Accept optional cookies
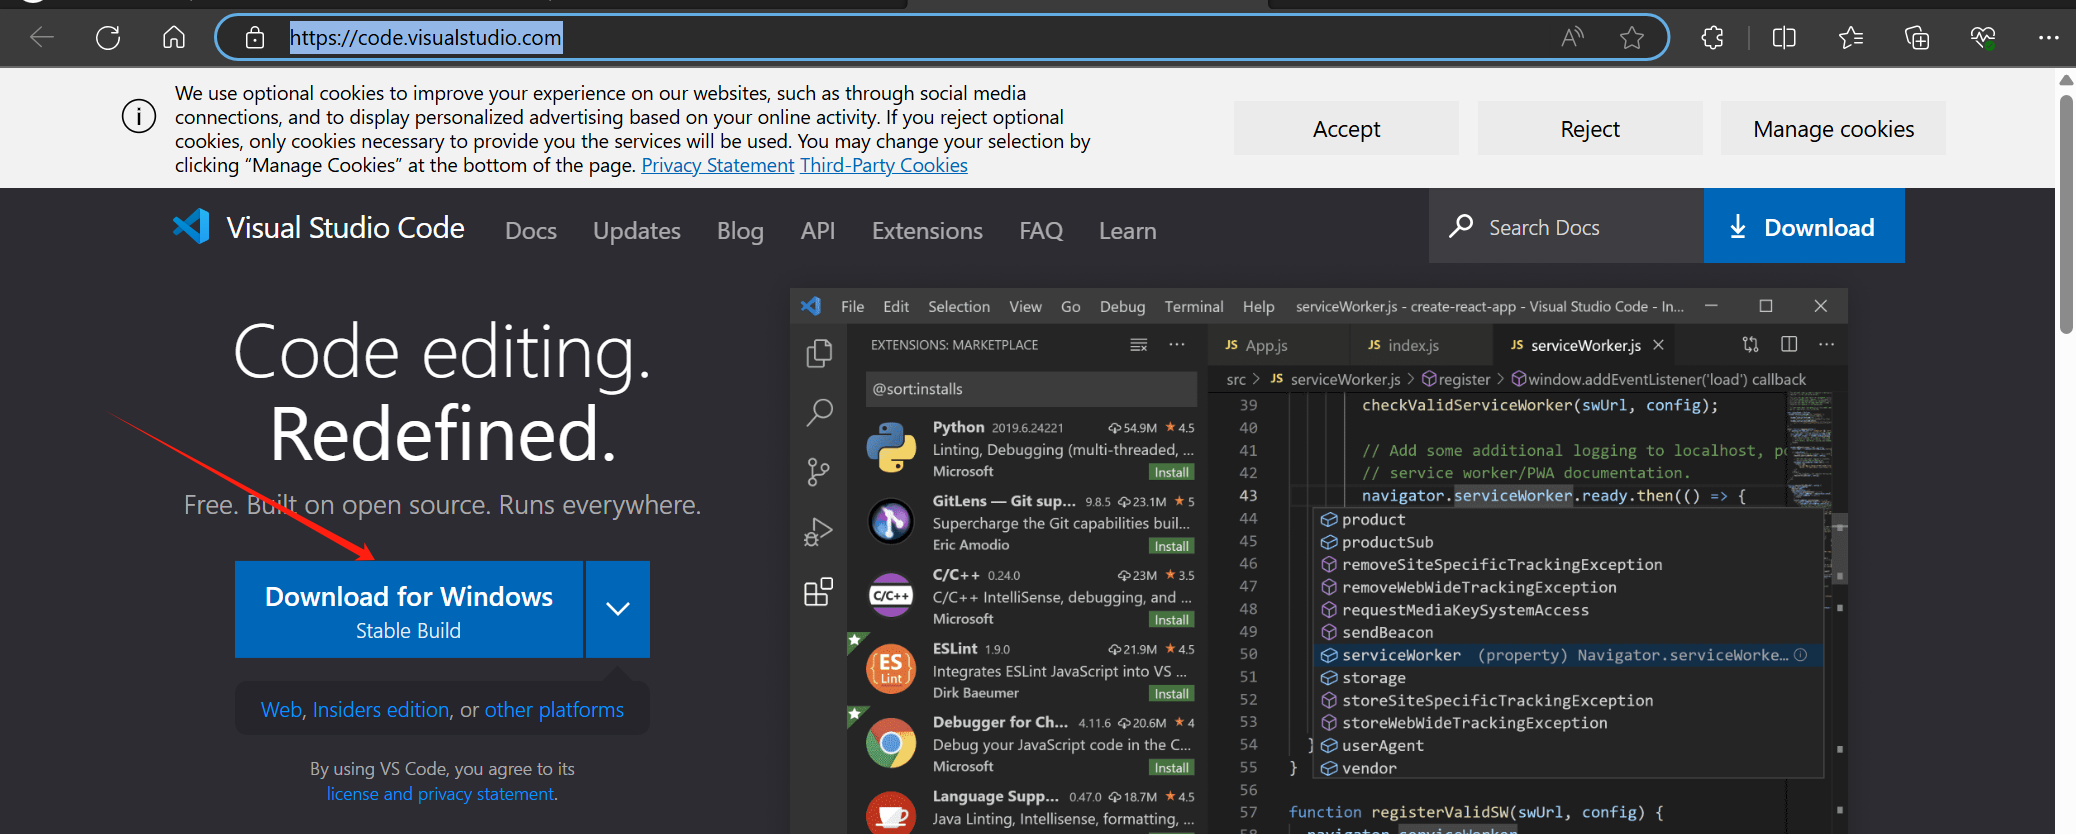This screenshot has height=834, width=2076. click(x=1346, y=128)
